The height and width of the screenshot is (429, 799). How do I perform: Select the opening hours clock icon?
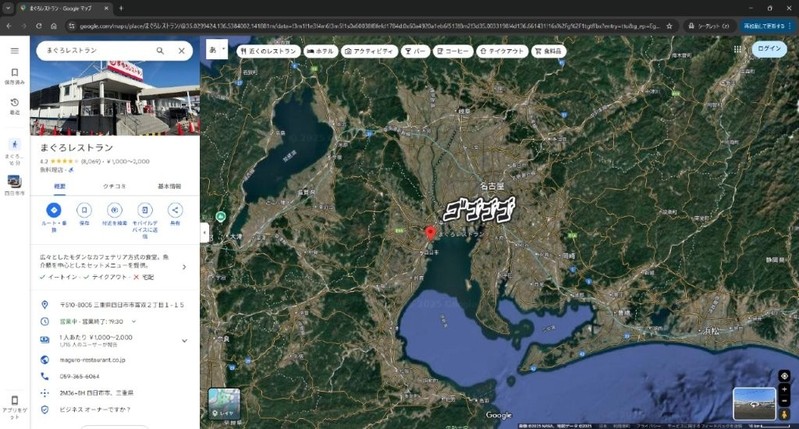(45, 321)
